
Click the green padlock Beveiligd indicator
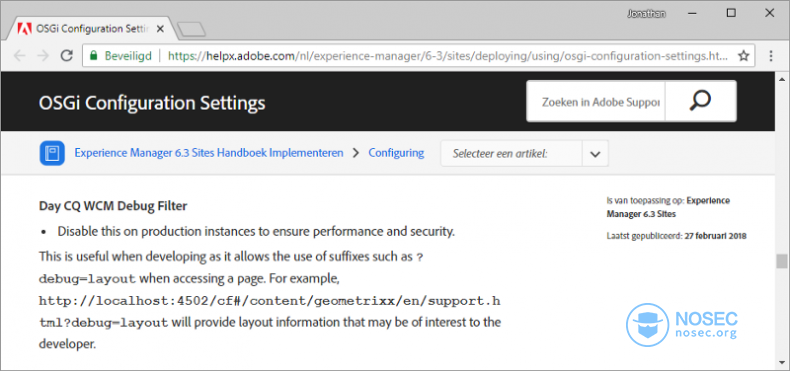point(120,55)
